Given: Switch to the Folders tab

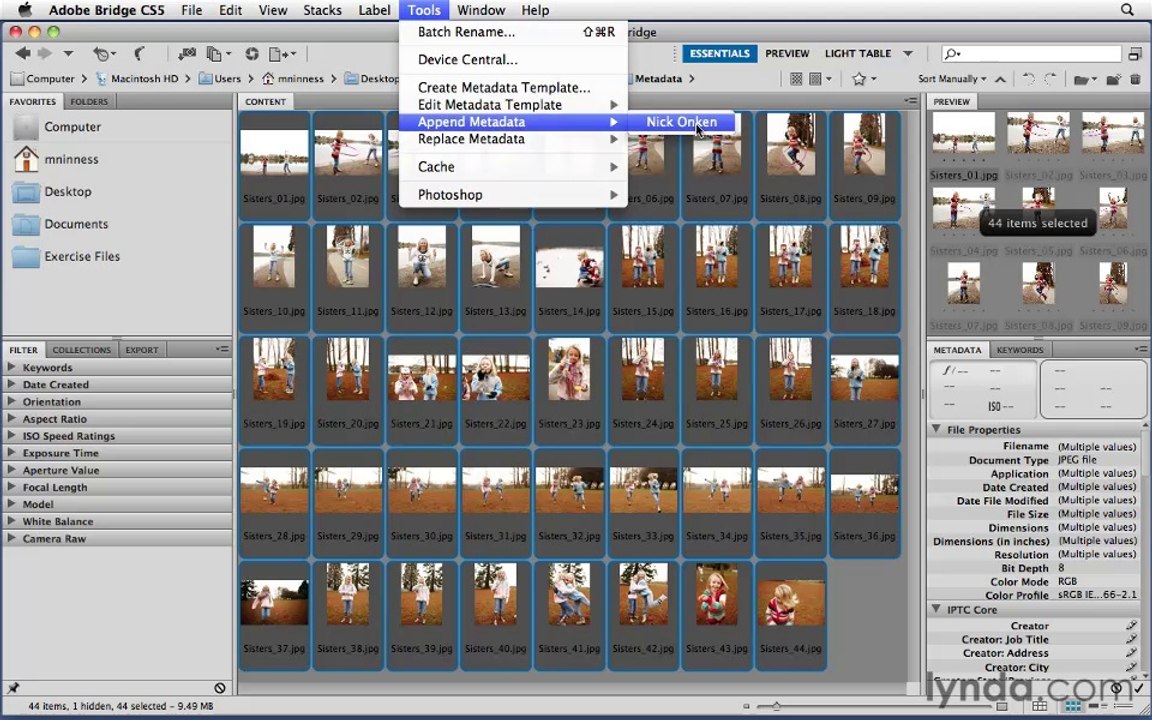Looking at the screenshot, I should (x=89, y=102).
